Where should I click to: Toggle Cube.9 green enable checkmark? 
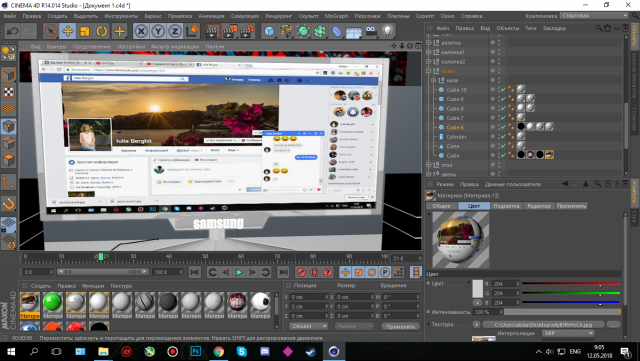tap(503, 99)
